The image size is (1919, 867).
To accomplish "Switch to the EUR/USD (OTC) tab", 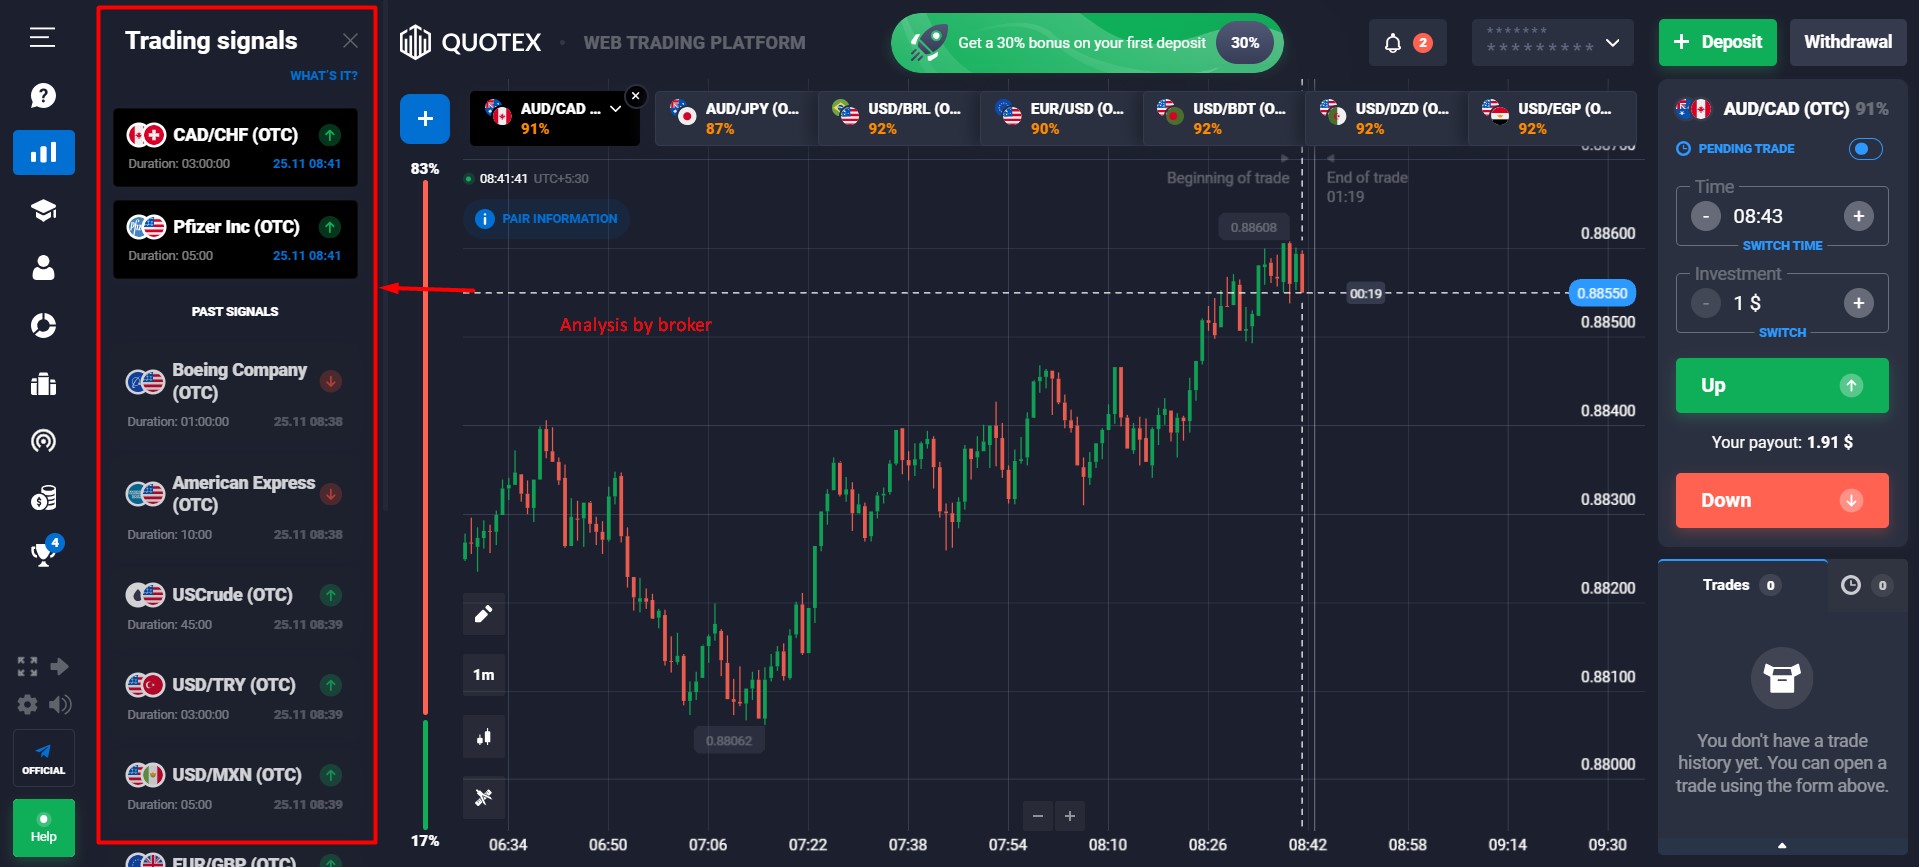I will point(1061,118).
